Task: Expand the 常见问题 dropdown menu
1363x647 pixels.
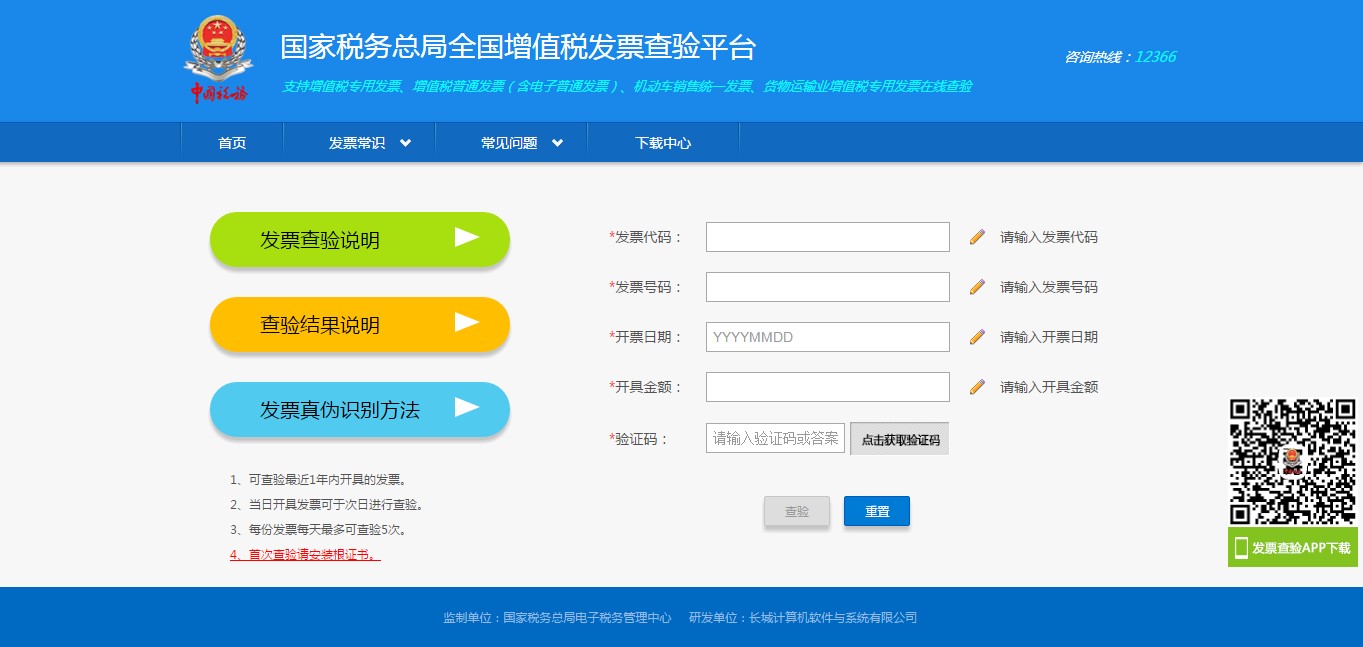Action: (x=512, y=142)
